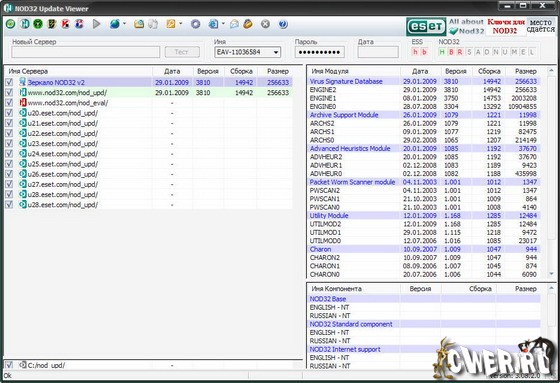The width and height of the screenshot is (560, 383).
Task: Open dropdown arrow next to key icon
Action: click(x=180, y=24)
